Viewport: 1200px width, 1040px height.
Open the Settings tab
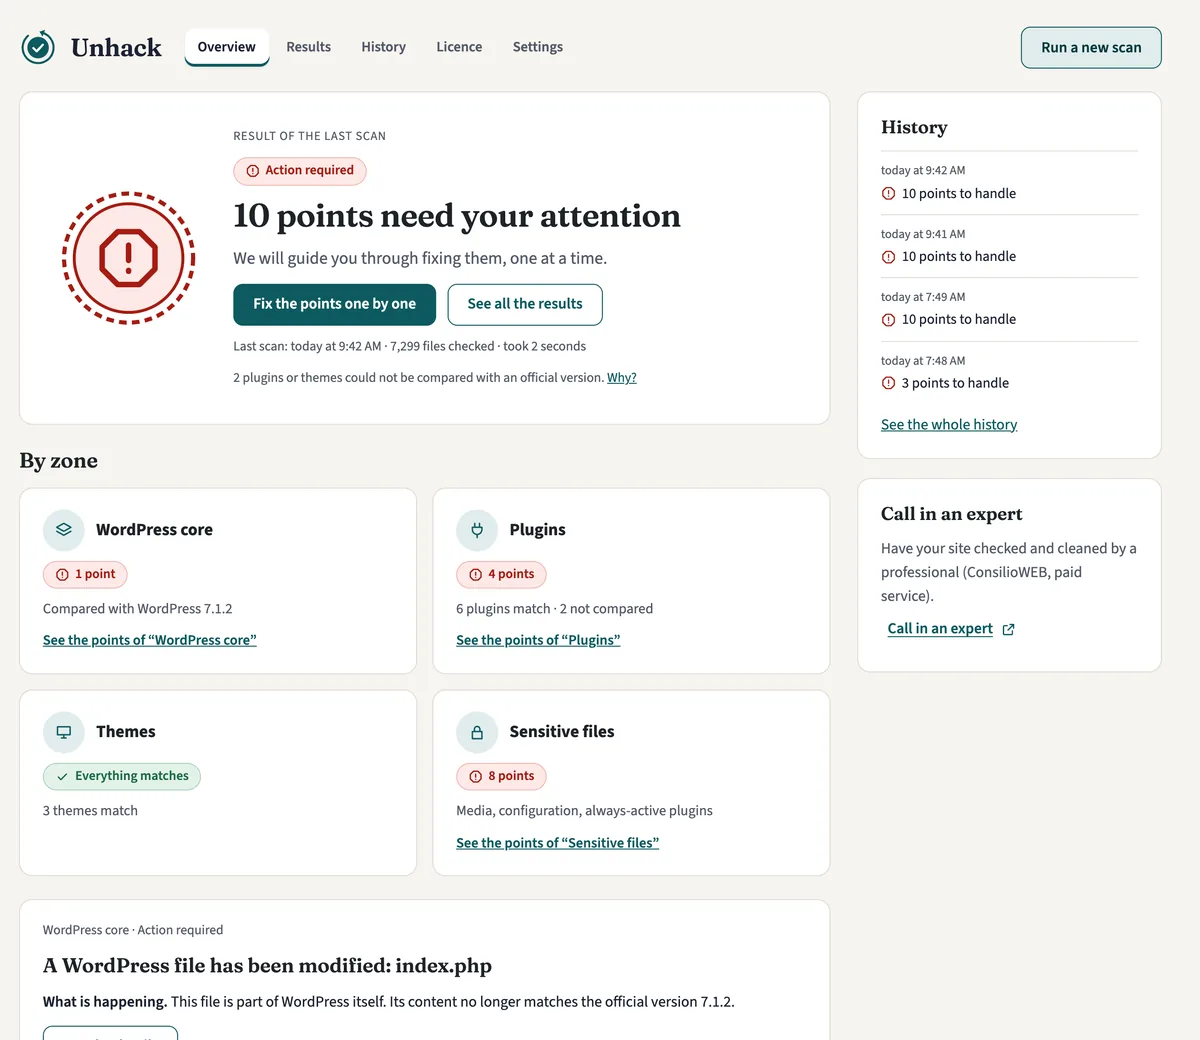(x=538, y=47)
